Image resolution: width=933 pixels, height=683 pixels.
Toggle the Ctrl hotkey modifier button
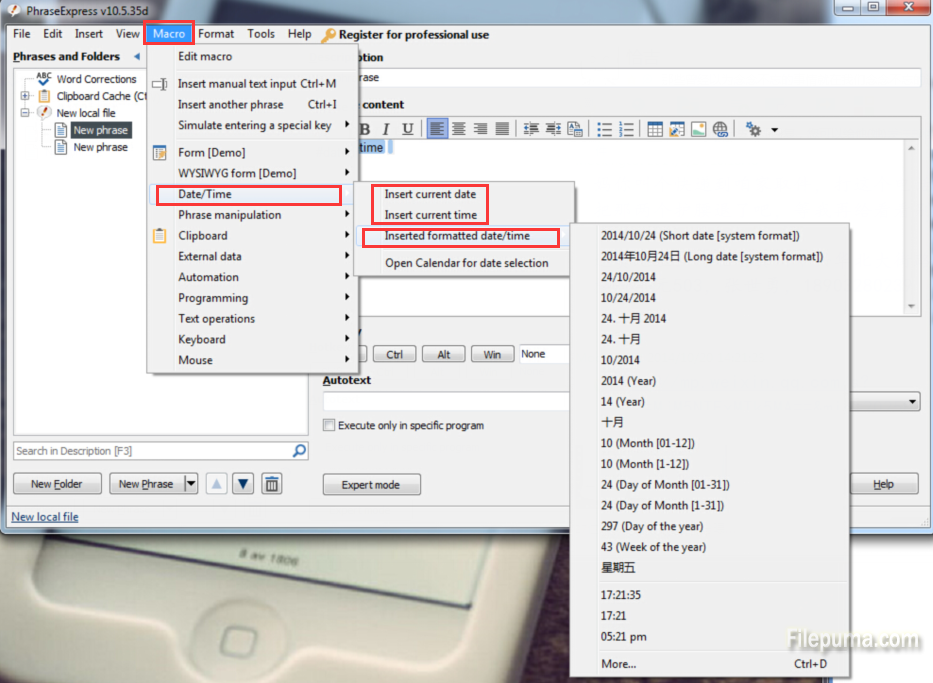(395, 354)
